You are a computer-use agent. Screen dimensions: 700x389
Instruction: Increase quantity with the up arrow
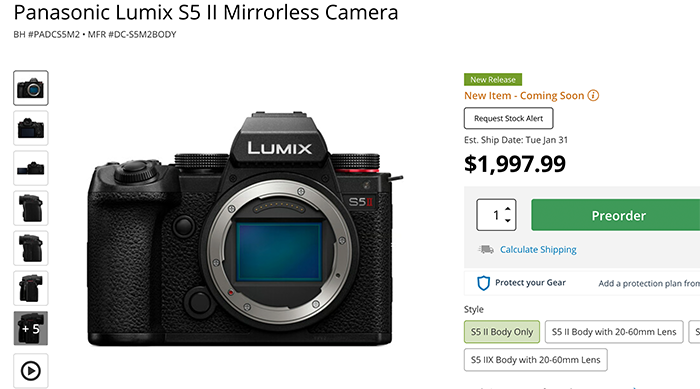tap(508, 209)
